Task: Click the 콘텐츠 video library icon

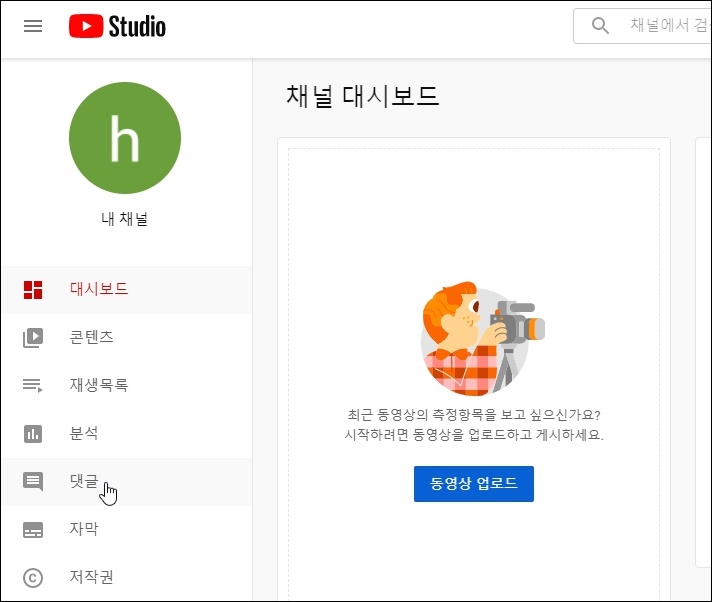Action: click(x=33, y=338)
